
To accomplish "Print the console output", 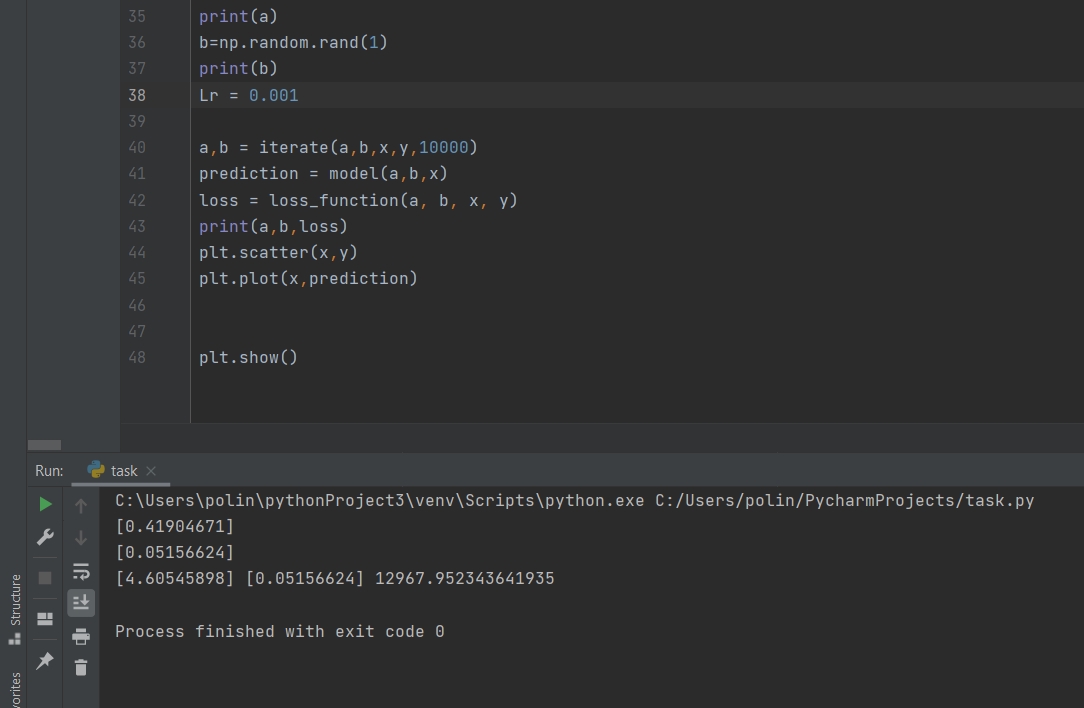I will [81, 636].
